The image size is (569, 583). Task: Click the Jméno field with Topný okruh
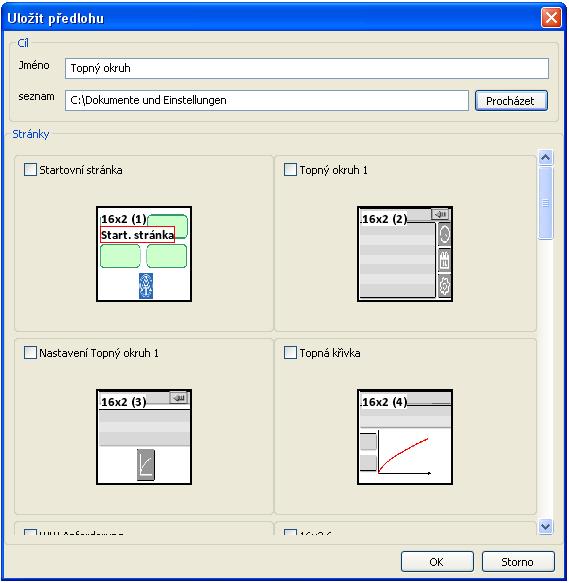click(306, 68)
